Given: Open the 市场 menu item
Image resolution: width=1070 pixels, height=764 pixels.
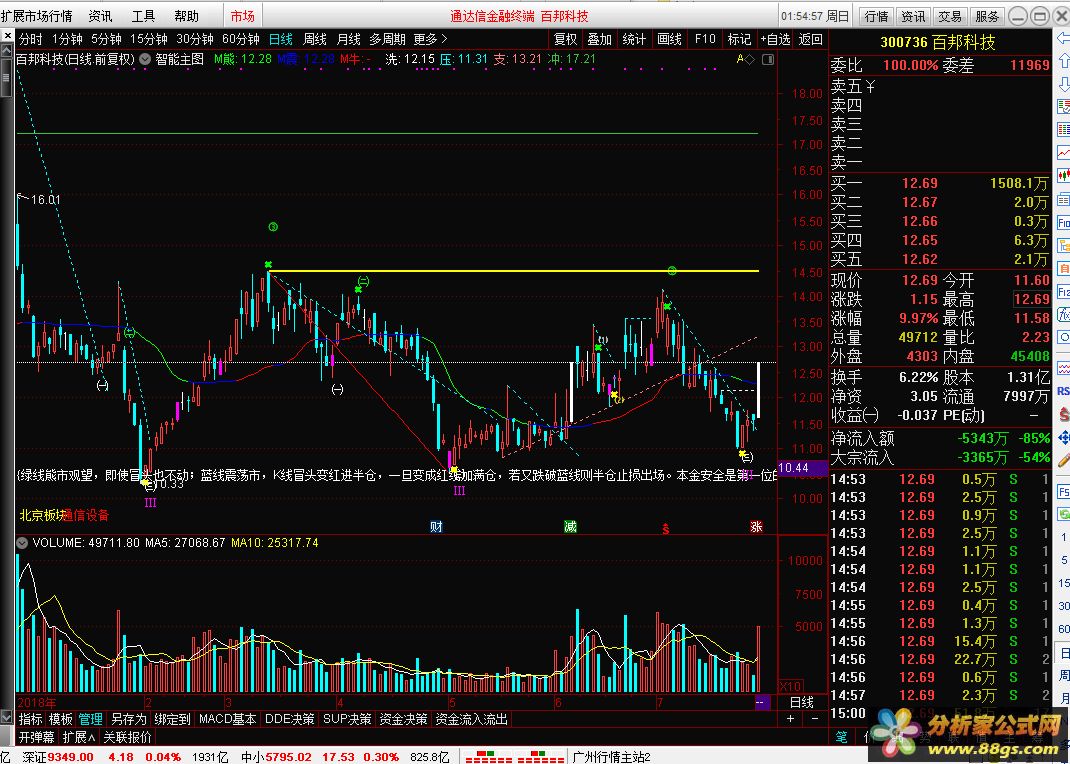Looking at the screenshot, I should (242, 16).
